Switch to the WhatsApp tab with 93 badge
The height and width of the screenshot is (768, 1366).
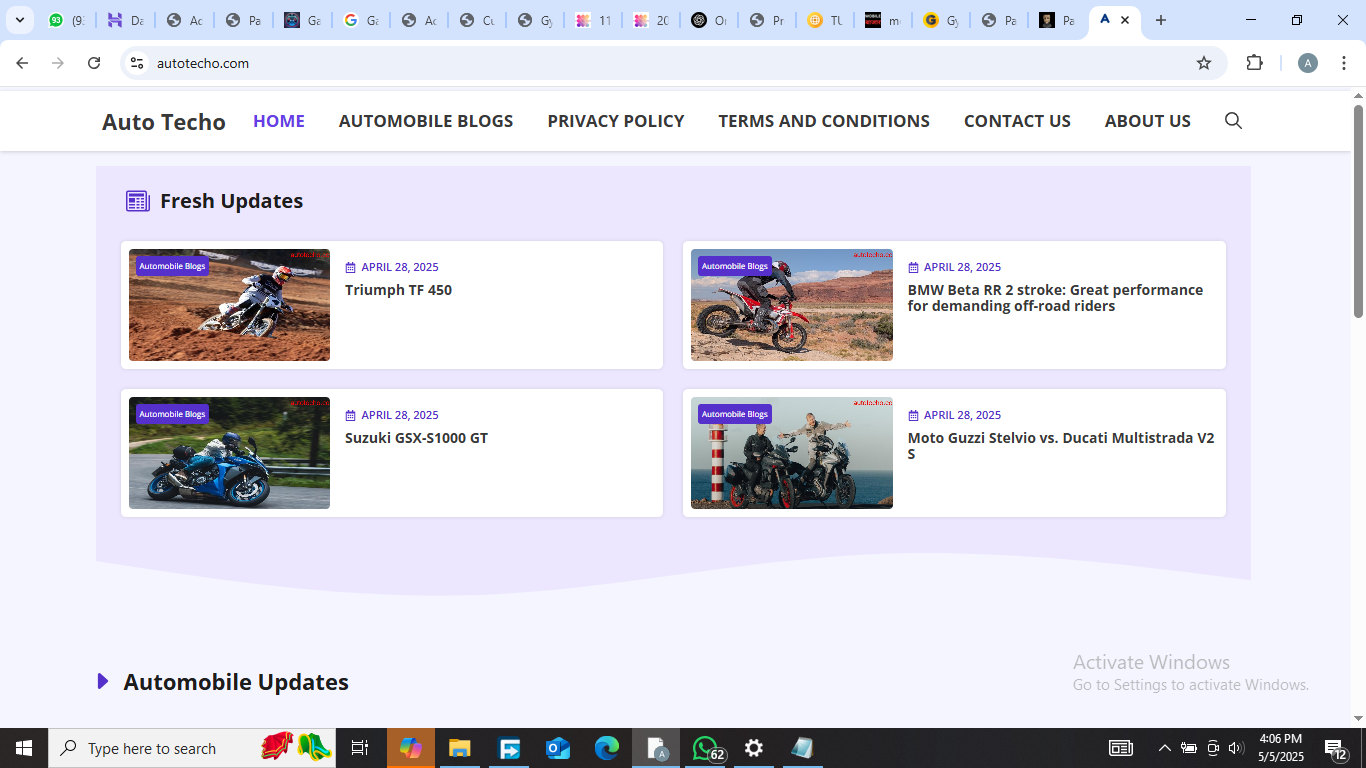tap(67, 20)
